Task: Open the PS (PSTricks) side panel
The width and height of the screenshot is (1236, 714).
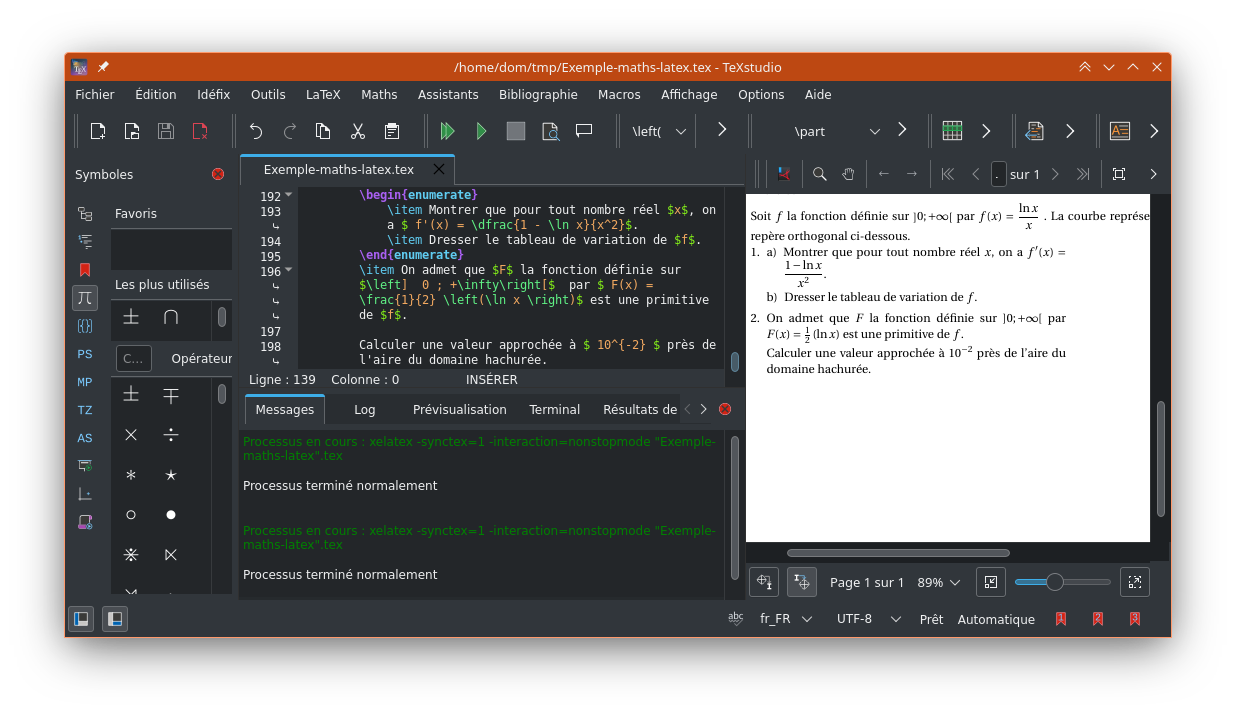Action: pos(85,354)
